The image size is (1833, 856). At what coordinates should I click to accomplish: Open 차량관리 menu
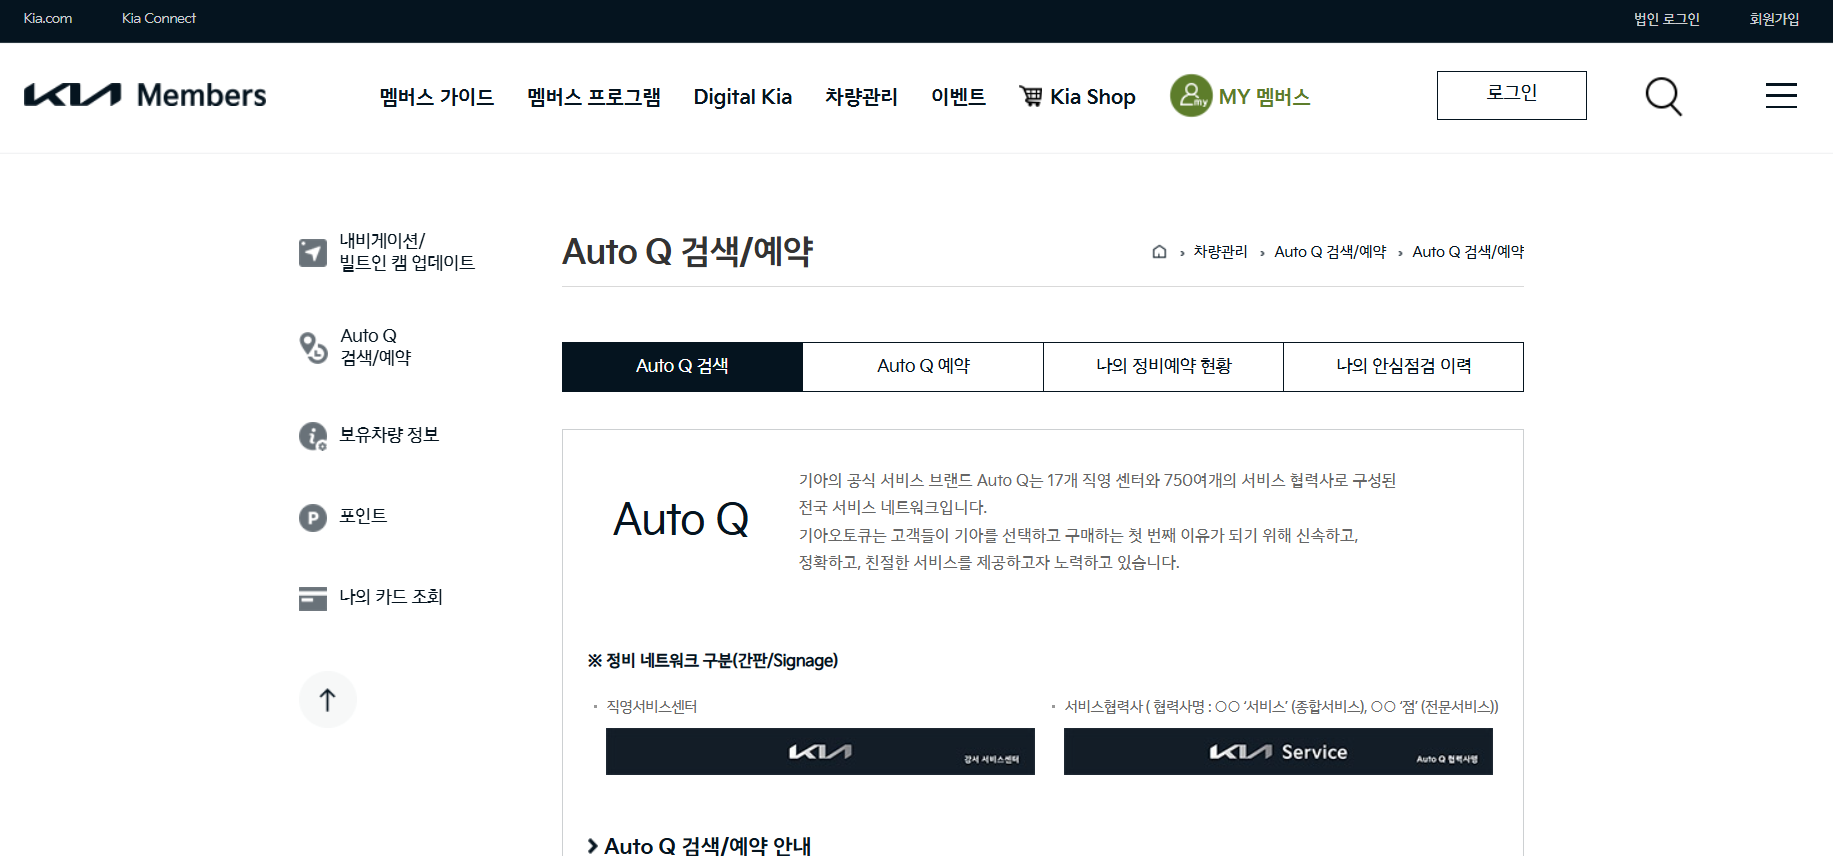(861, 97)
